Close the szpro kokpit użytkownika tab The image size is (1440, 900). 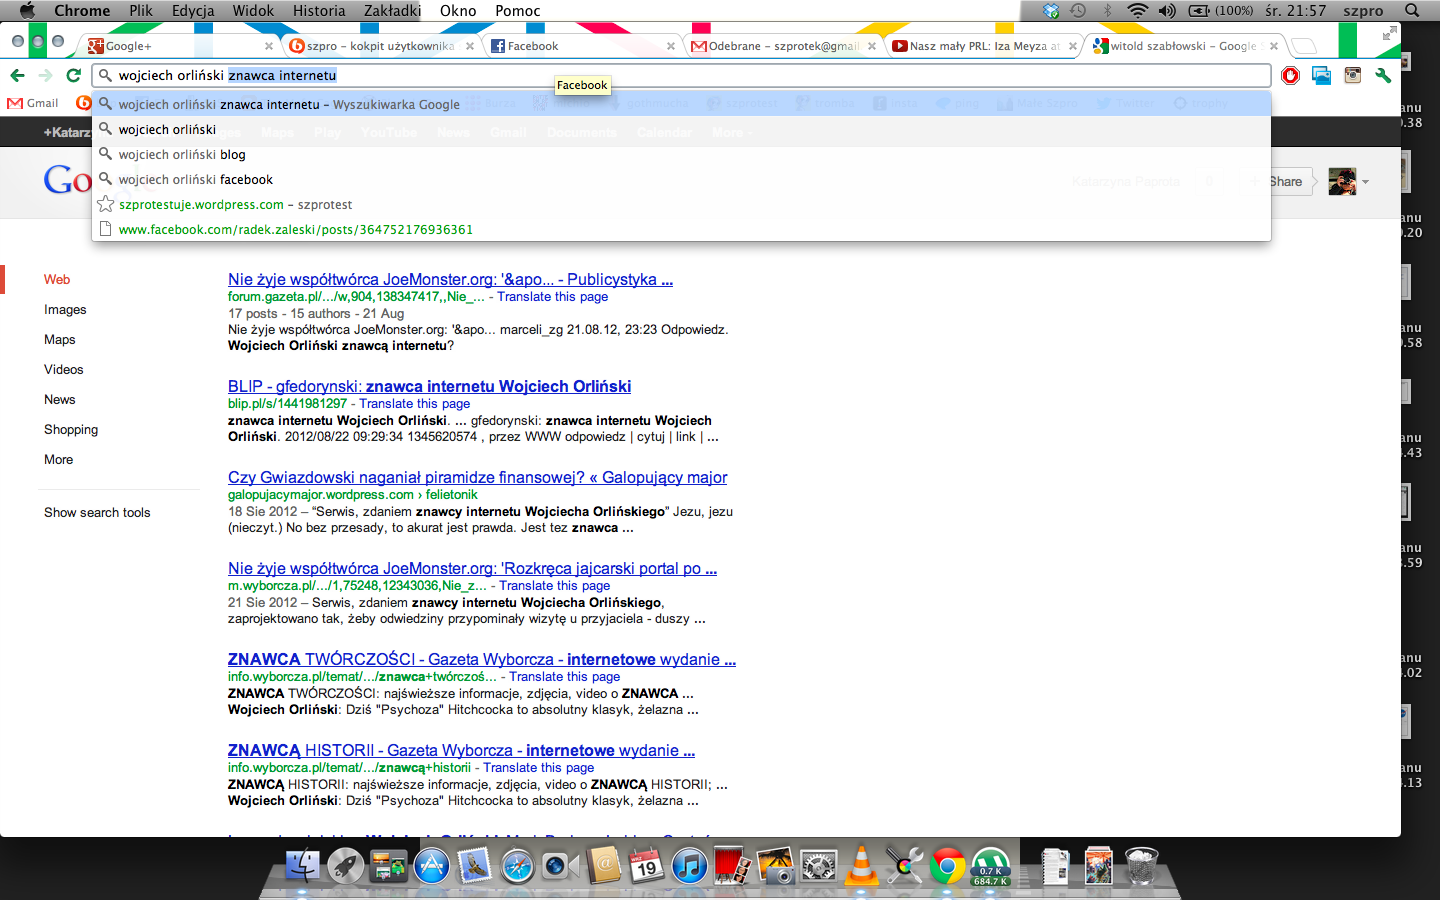470,46
